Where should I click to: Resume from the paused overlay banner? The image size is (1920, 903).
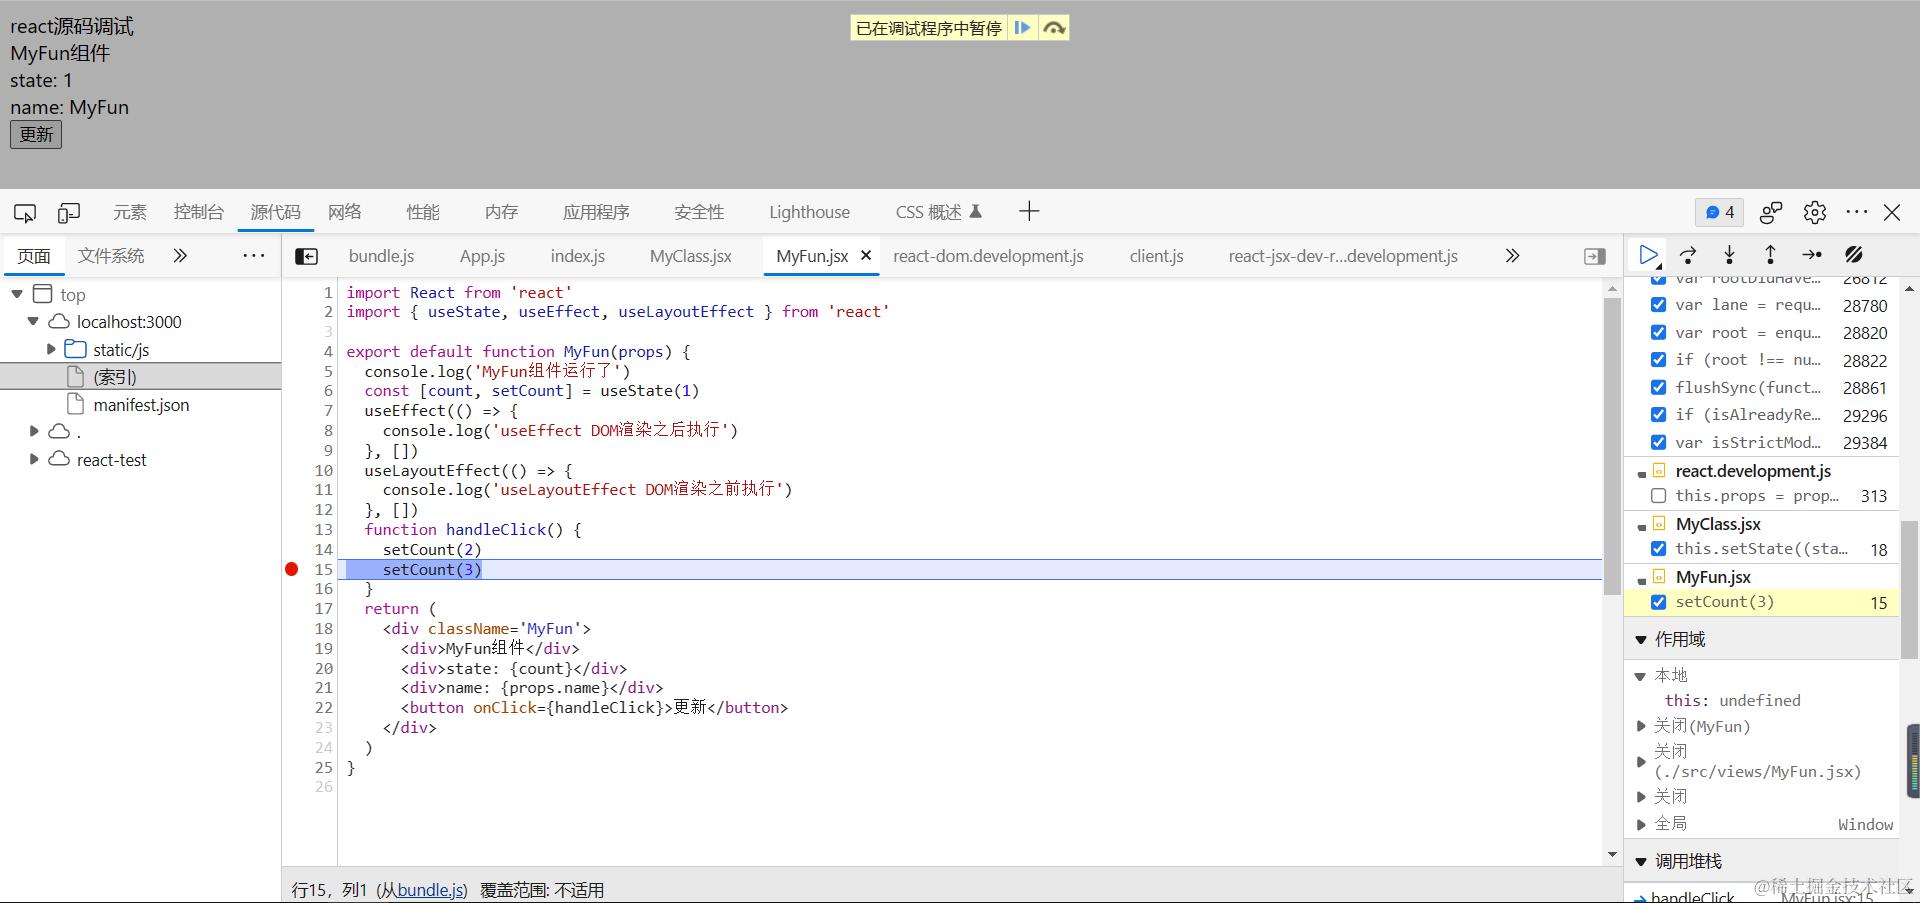pyautogui.click(x=1022, y=28)
